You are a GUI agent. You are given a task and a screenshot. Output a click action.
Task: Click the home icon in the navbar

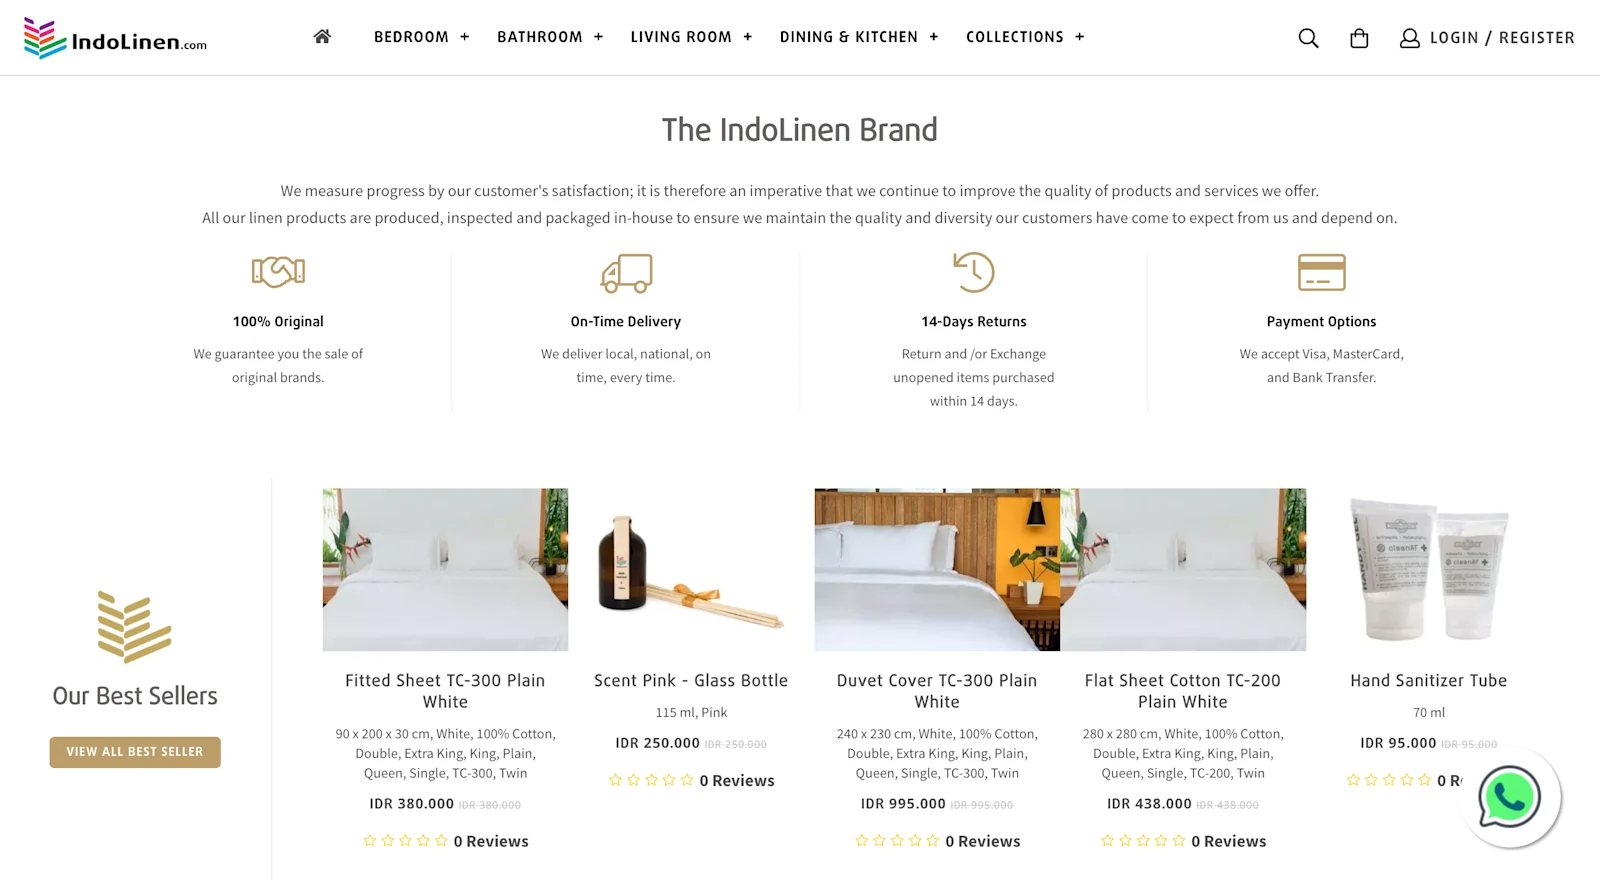coord(322,35)
